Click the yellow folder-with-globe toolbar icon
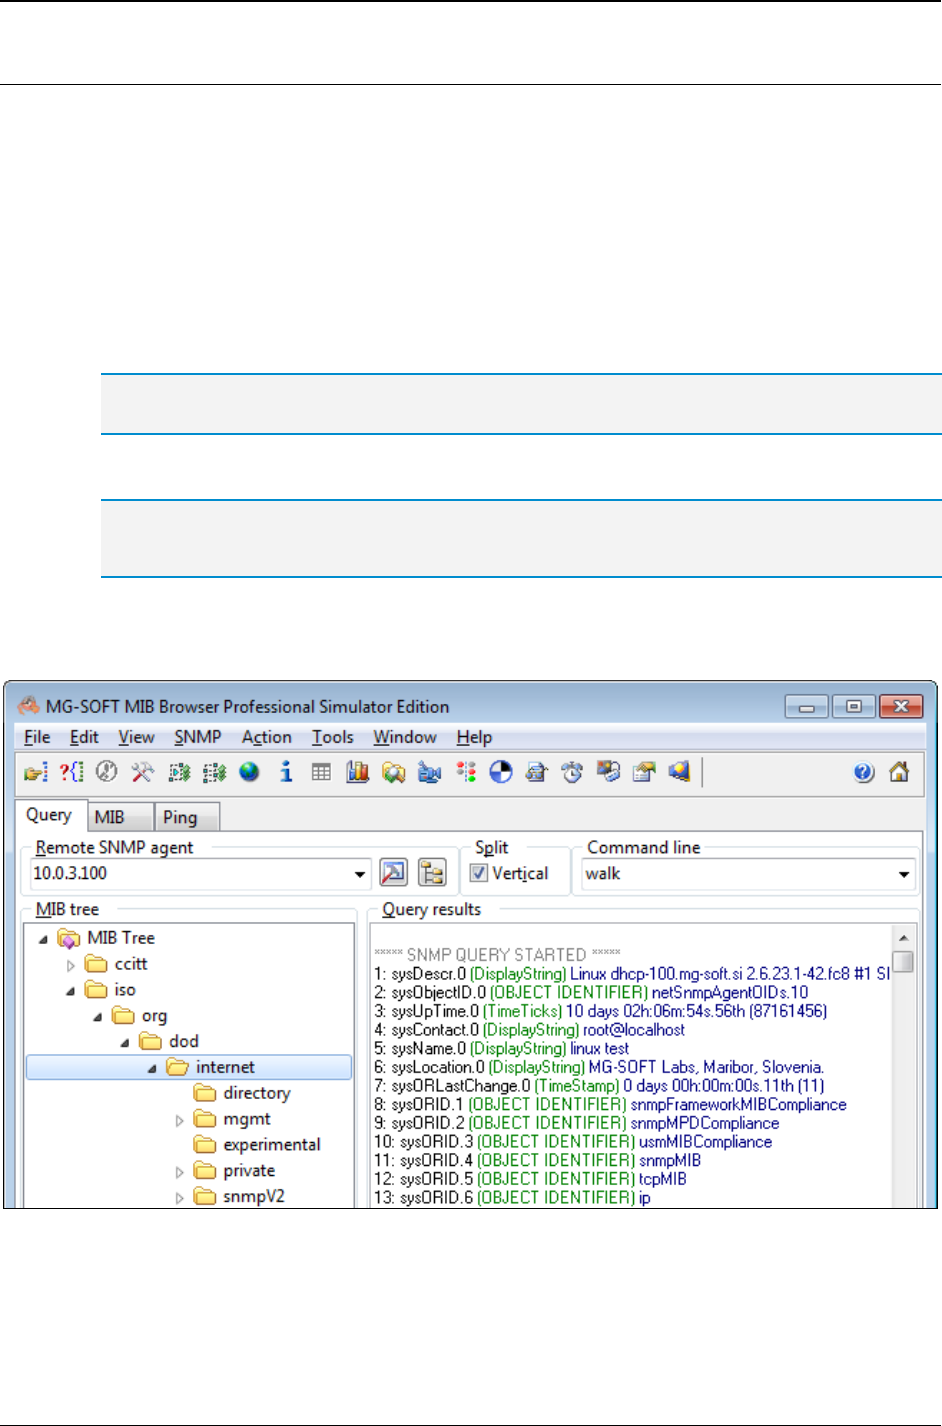 (x=393, y=772)
